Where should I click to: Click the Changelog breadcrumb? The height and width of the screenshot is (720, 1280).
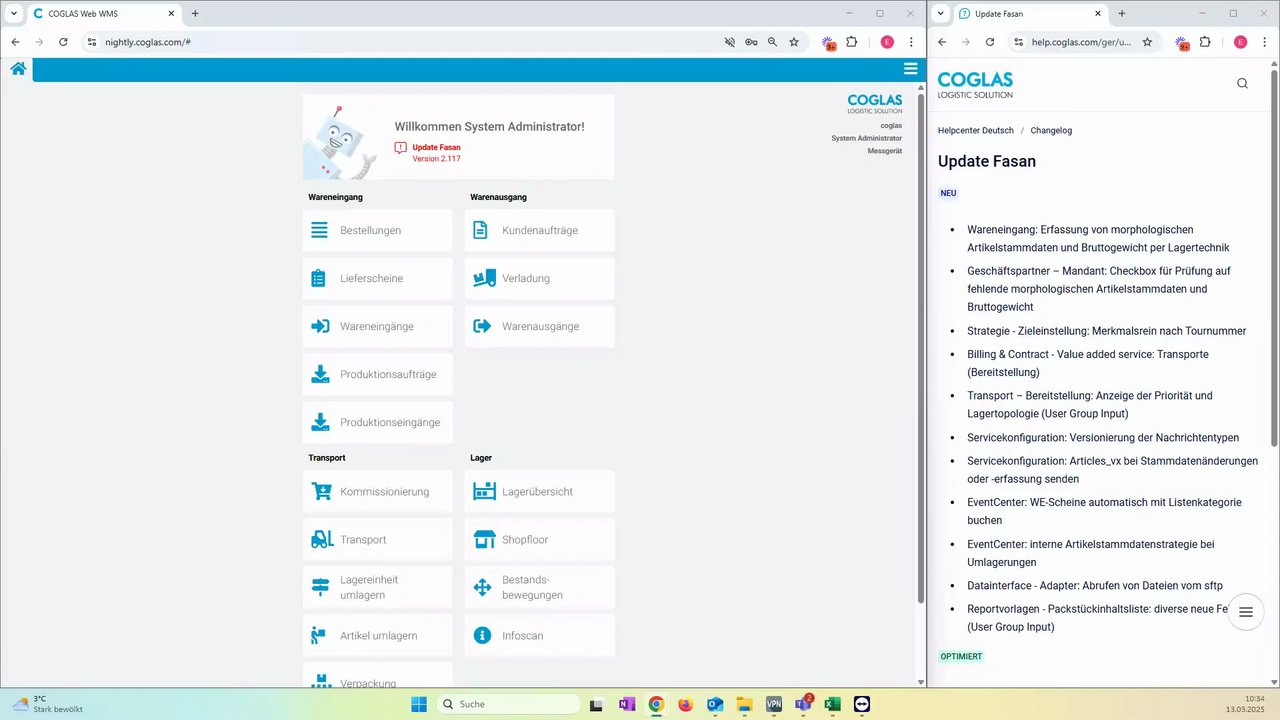pos(1051,130)
